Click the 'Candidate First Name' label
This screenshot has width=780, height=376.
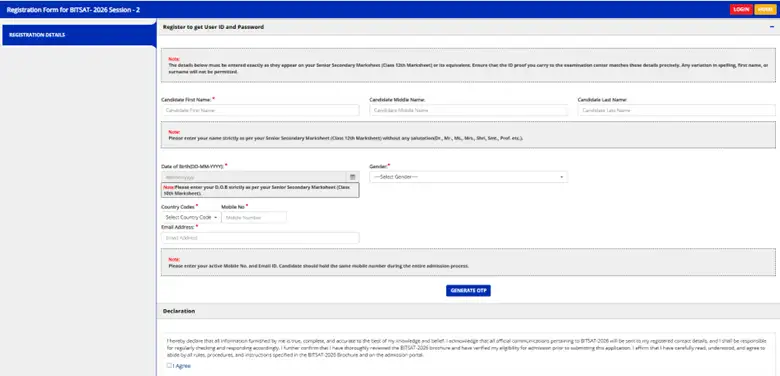(186, 100)
